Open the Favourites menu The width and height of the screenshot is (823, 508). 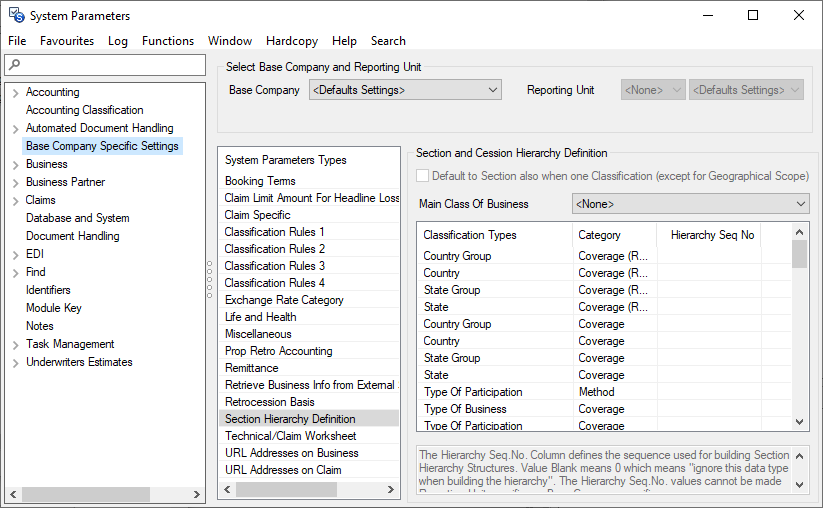pyautogui.click(x=67, y=41)
